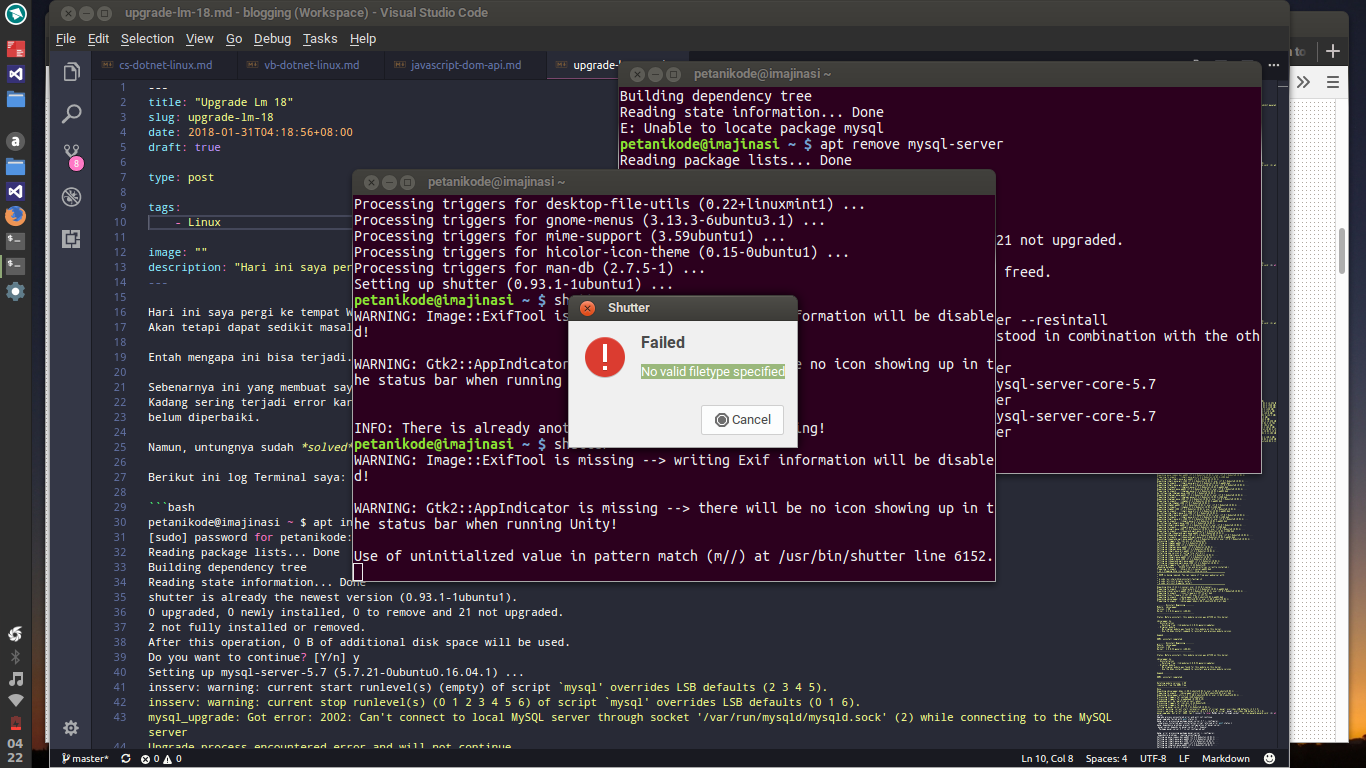Launch Firefox from the dock
Screen dimensions: 1366x768
tap(15, 216)
